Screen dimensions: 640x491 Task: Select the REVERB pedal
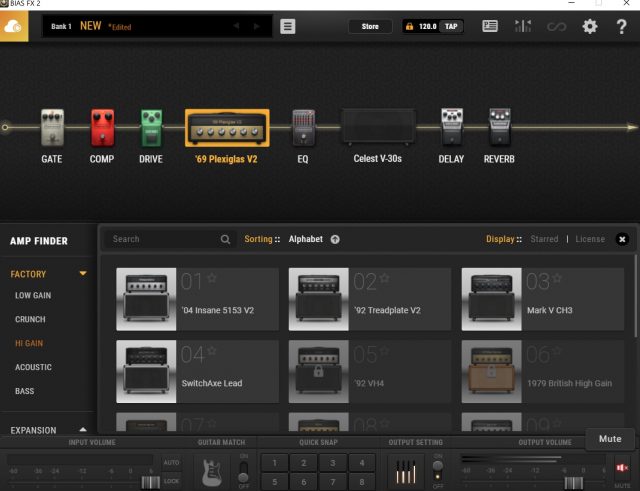(x=500, y=126)
